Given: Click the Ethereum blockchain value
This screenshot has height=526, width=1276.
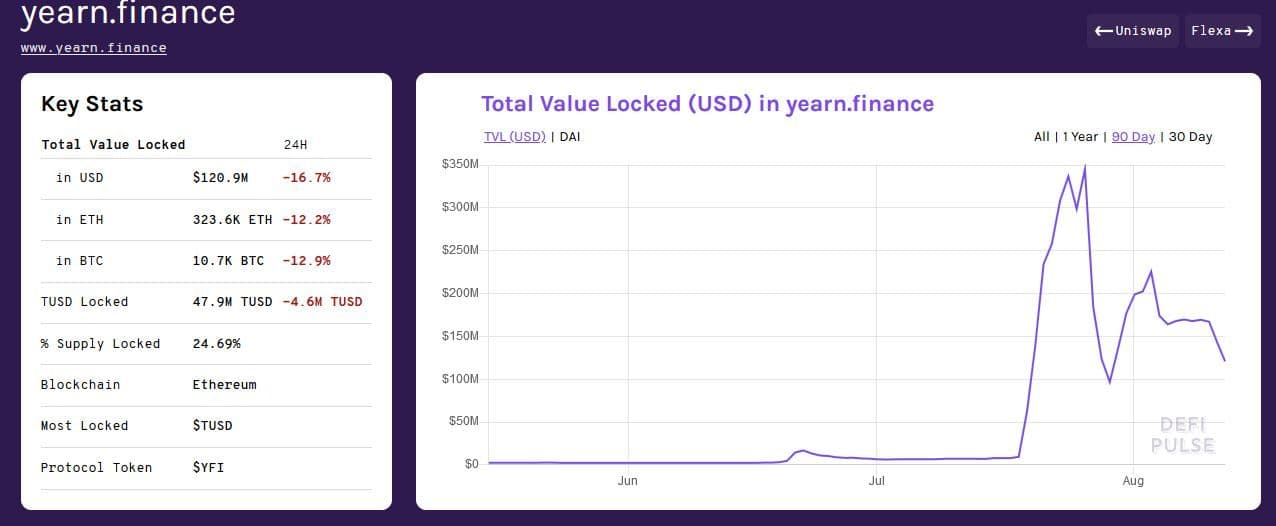Looking at the screenshot, I should 224,385.
